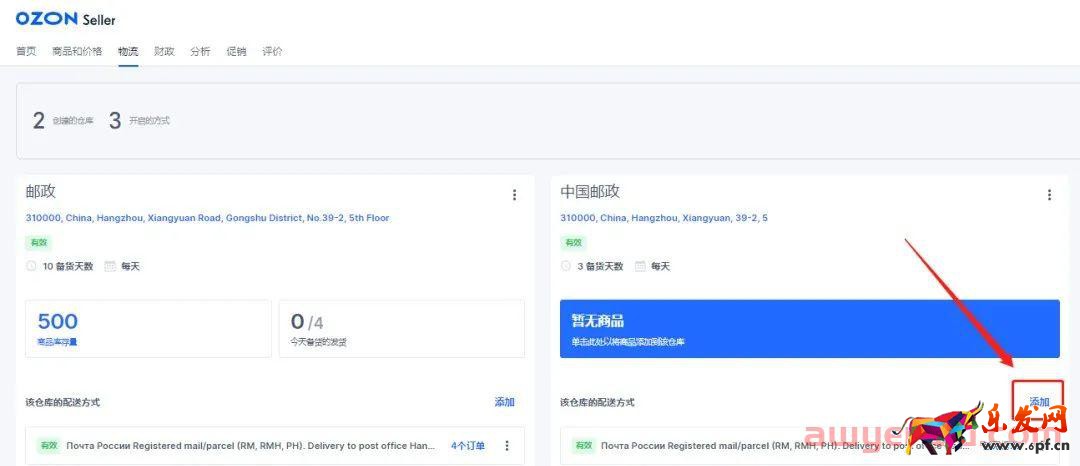Click the 3 开启的方式 counter
The image size is (1080, 466).
[139, 120]
